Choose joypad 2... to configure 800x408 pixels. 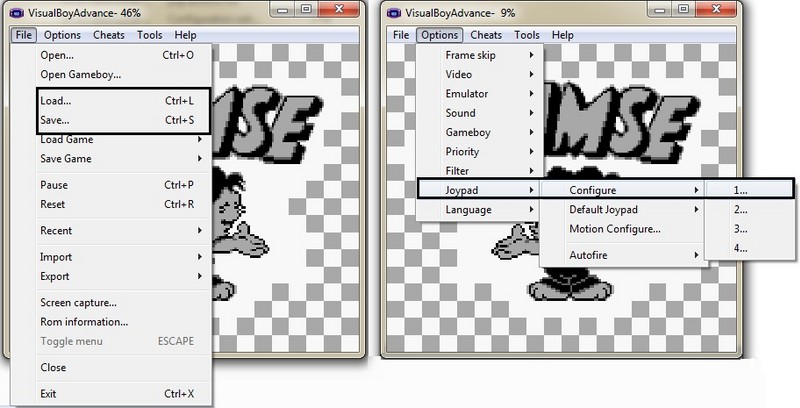749,210
